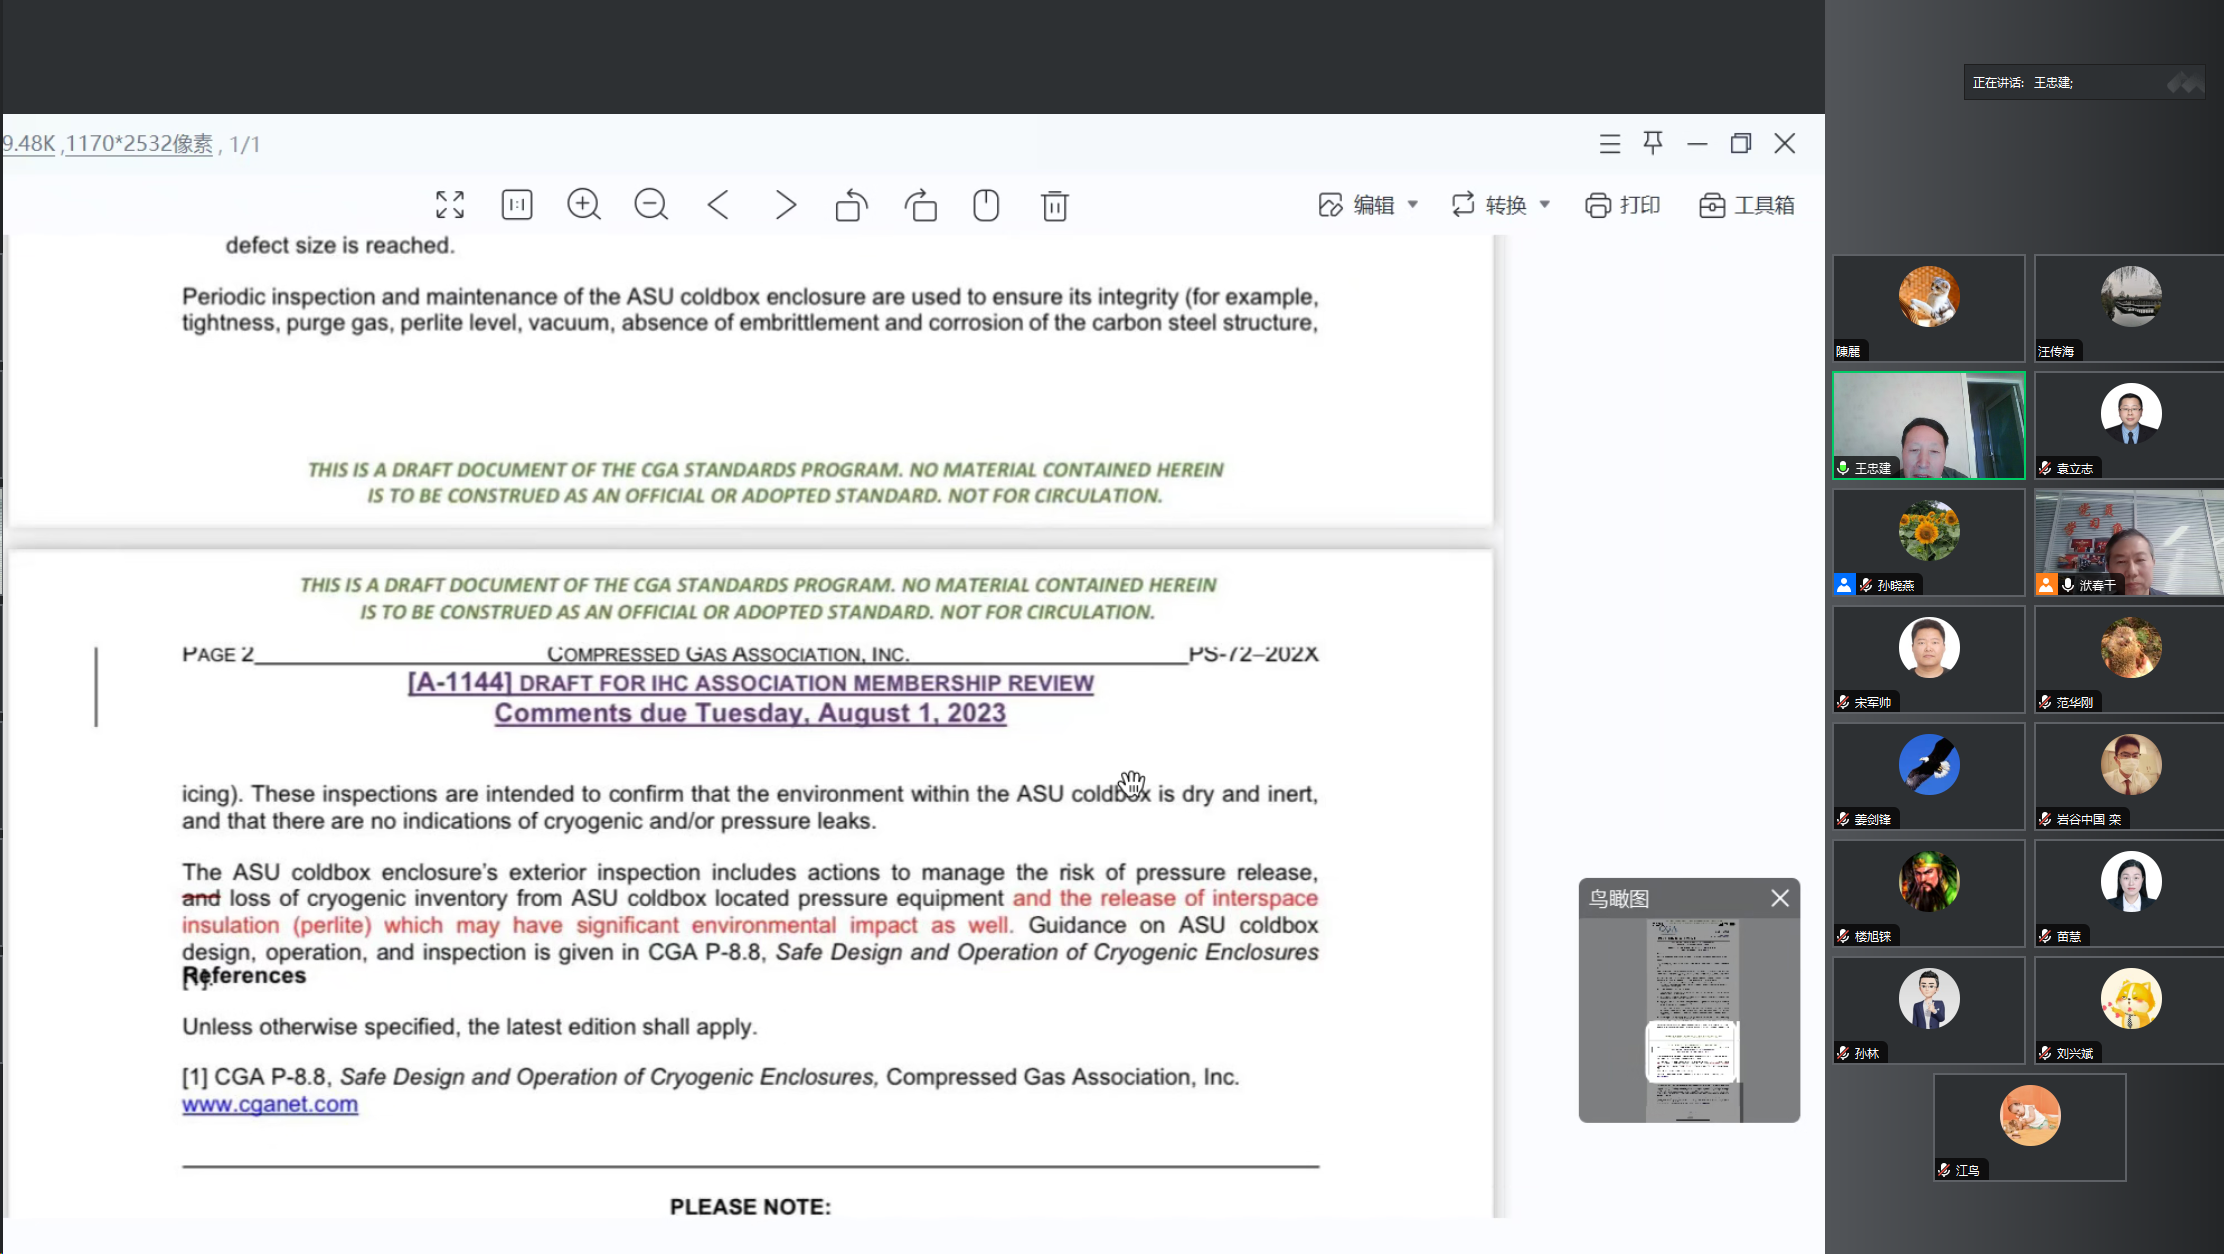2224x1254 pixels.
Task: Click the fullscreen expand icon
Action: point(450,205)
